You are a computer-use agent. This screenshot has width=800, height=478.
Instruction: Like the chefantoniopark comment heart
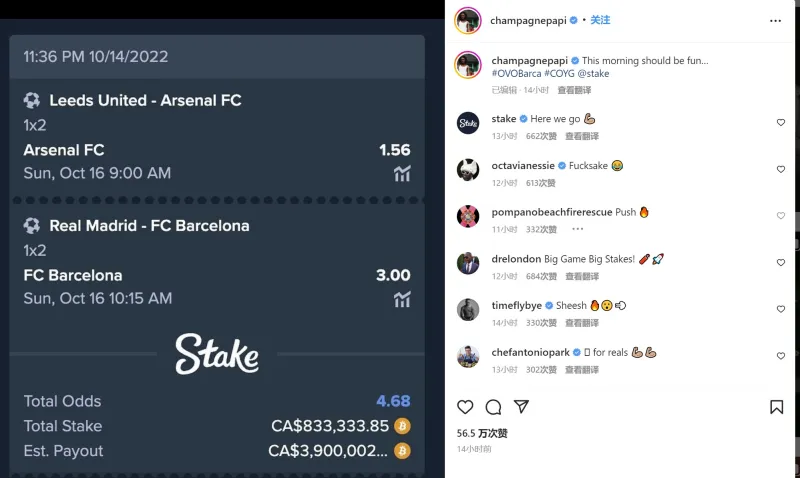[781, 356]
